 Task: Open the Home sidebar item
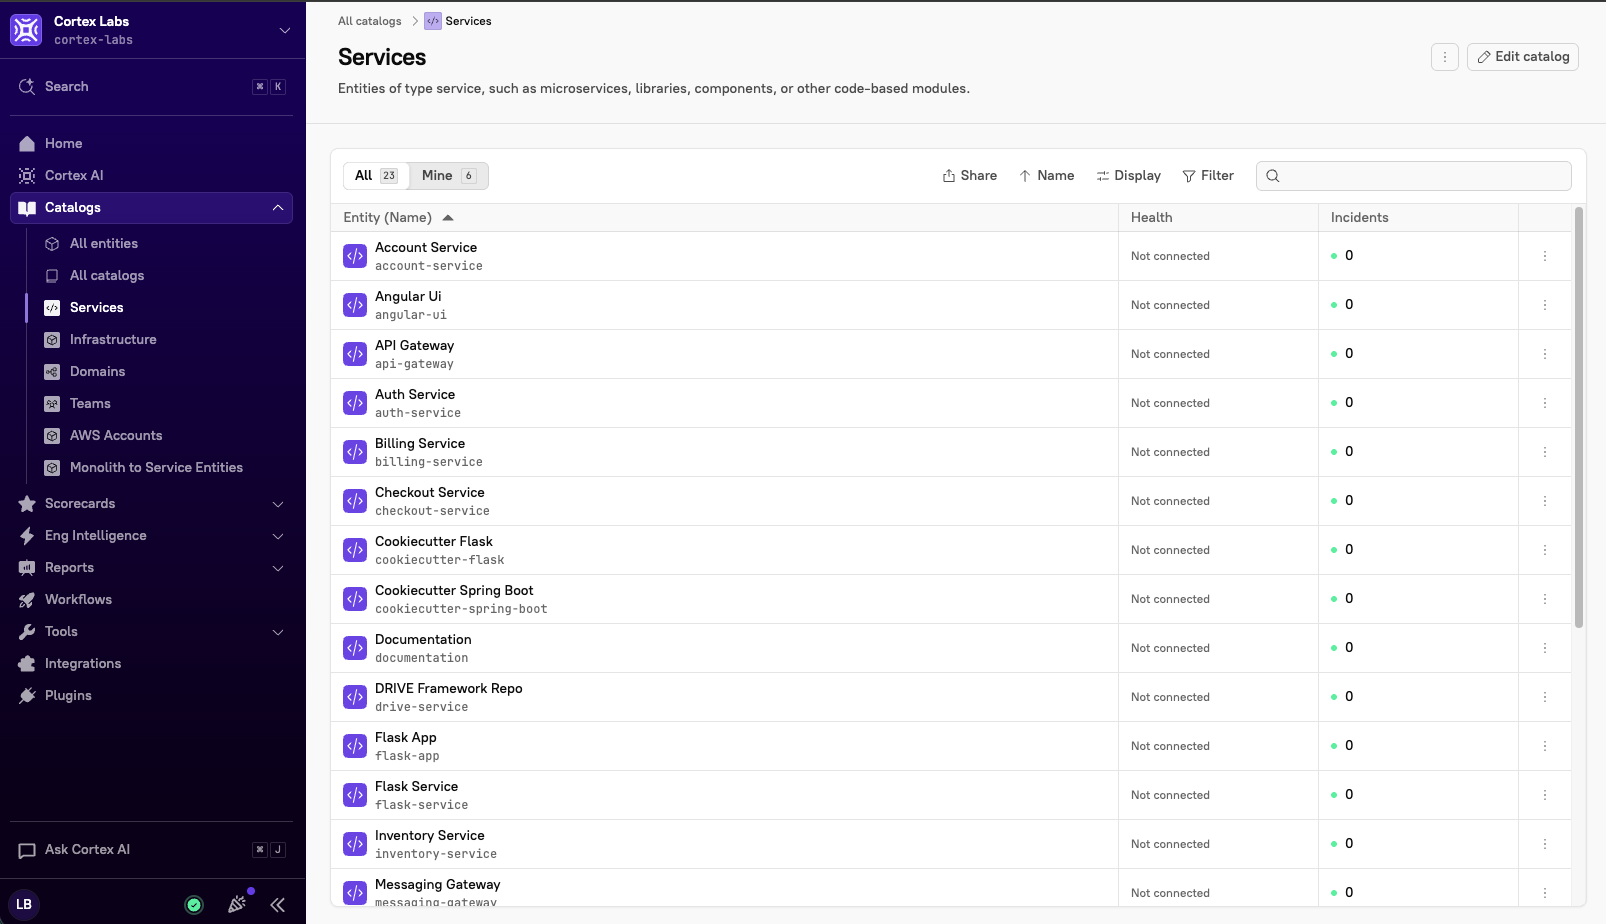(151, 143)
